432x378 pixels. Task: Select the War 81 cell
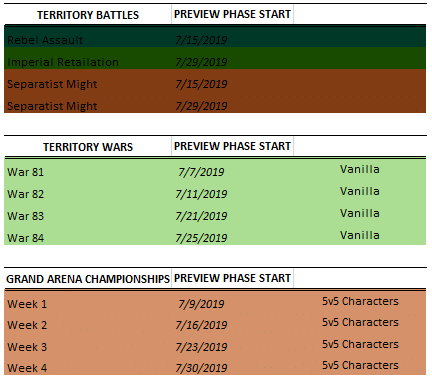26,172
